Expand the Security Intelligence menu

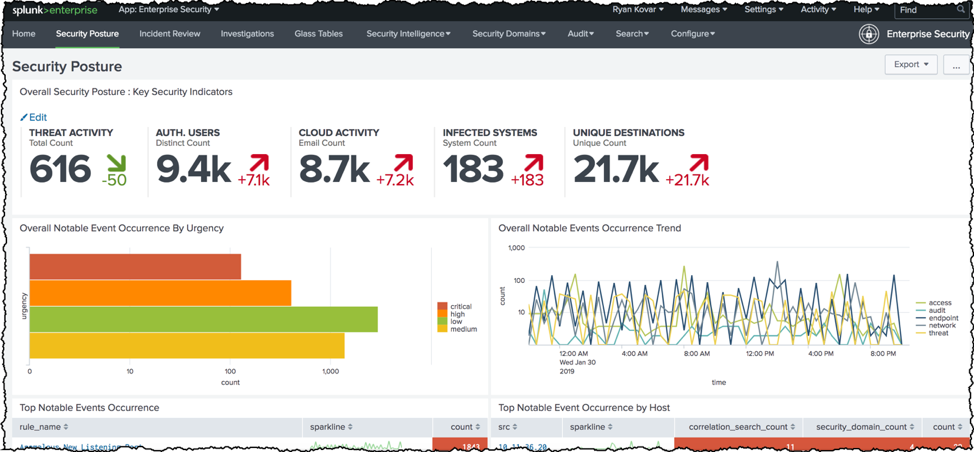(408, 34)
